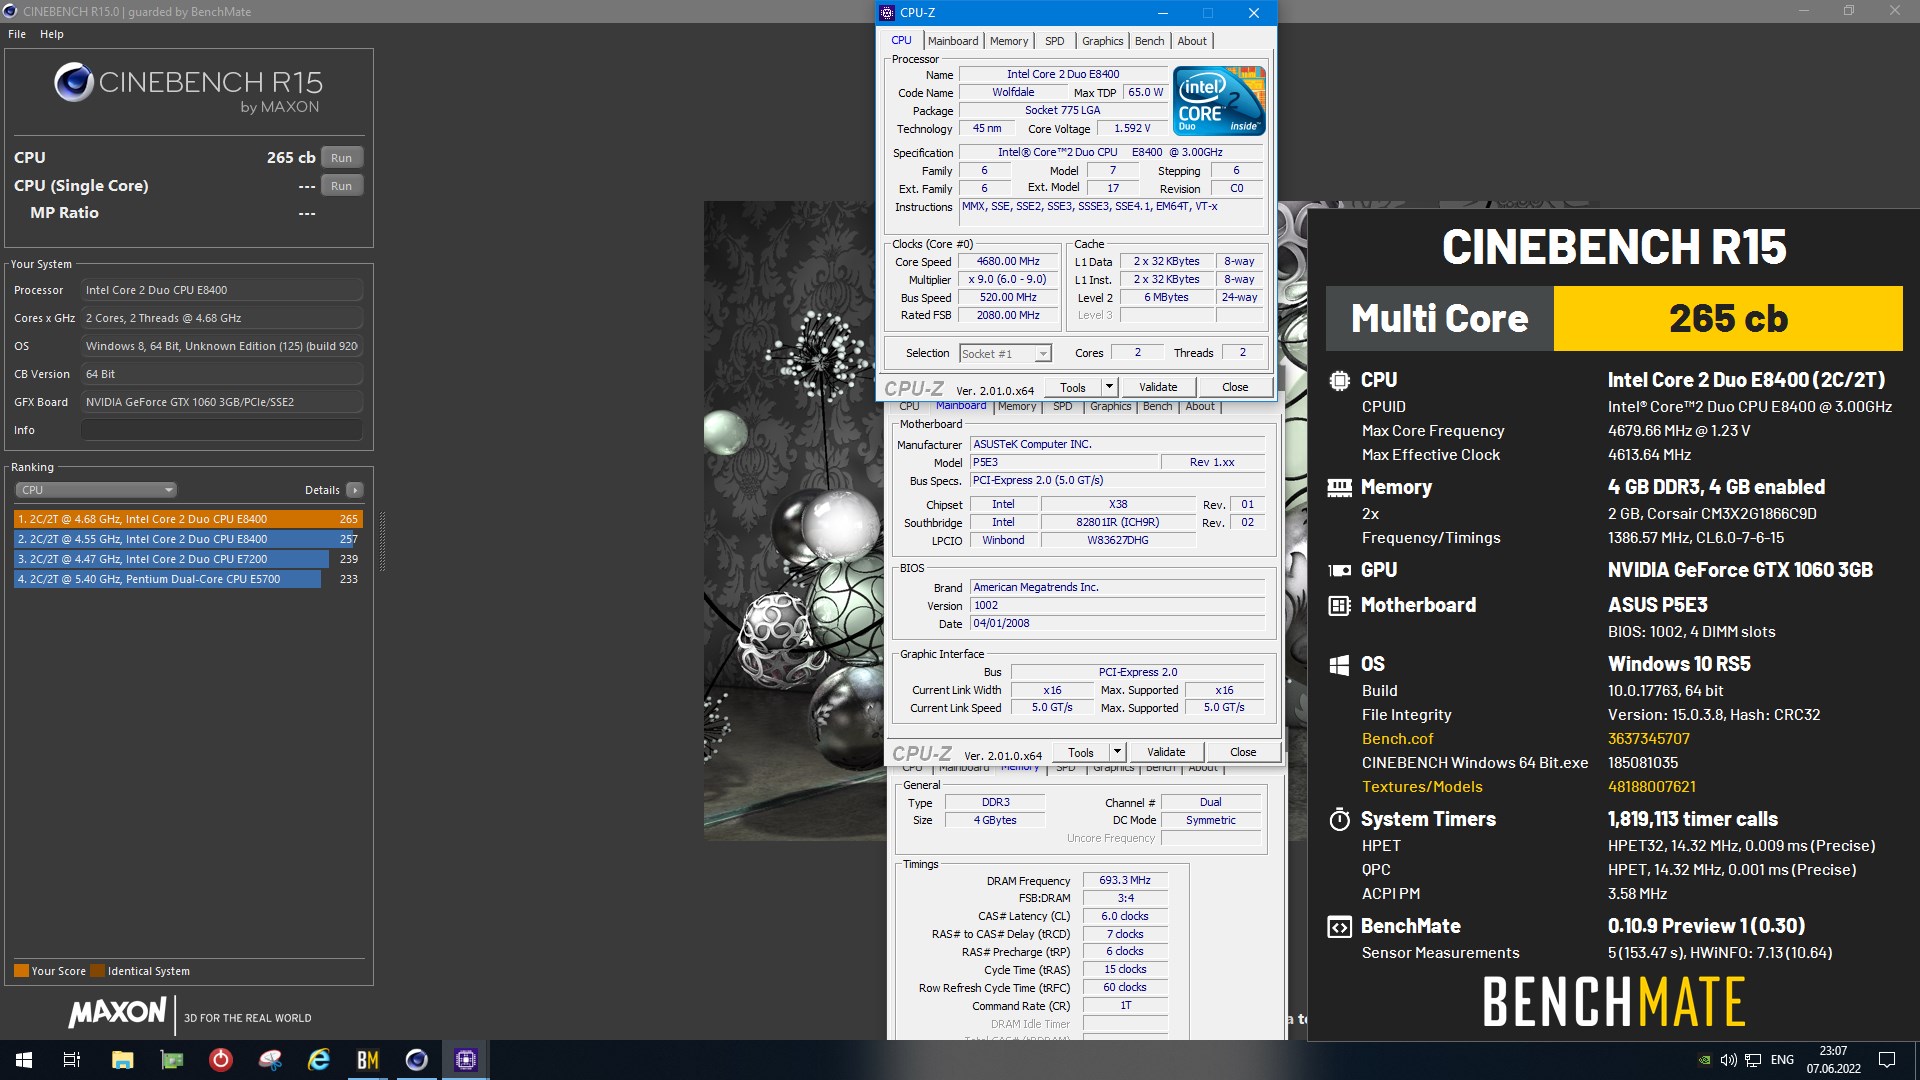
Task: Open the Ranking Details arrow
Action: tap(355, 490)
